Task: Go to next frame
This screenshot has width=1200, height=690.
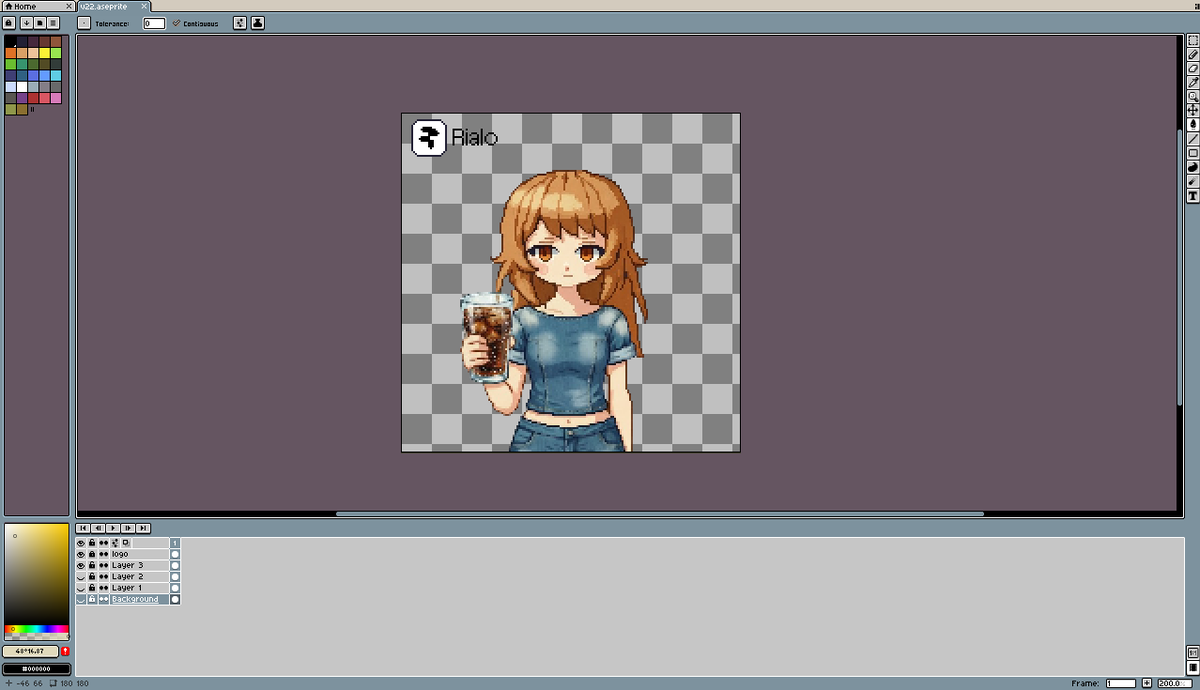Action: pos(128,527)
